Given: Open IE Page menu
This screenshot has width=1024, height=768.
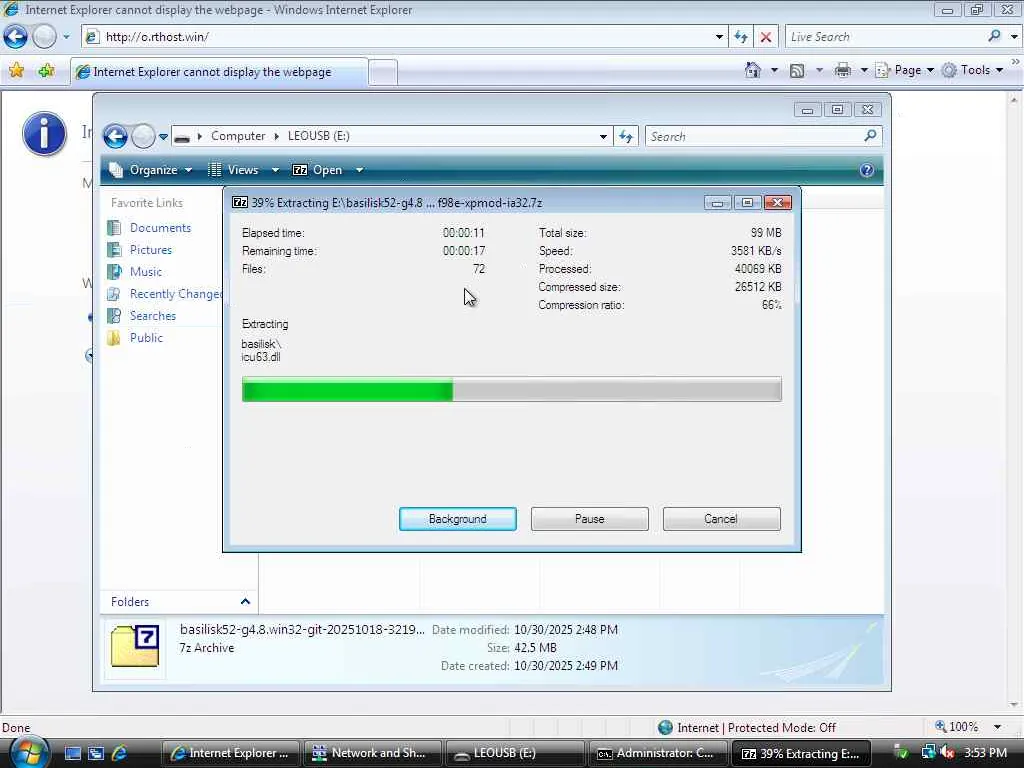Looking at the screenshot, I should click(904, 70).
